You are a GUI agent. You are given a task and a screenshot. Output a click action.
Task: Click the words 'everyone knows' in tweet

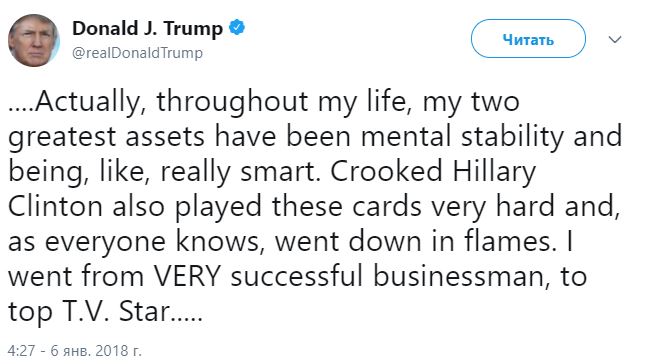[152, 243]
